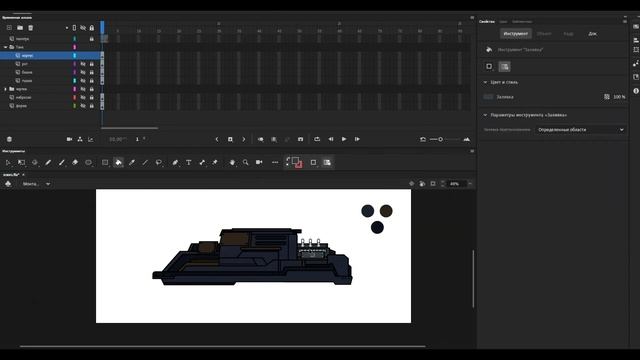The width and height of the screenshot is (640, 360).
Task: Click the trash icon next to the new folder icon
Action: click(x=31, y=28)
